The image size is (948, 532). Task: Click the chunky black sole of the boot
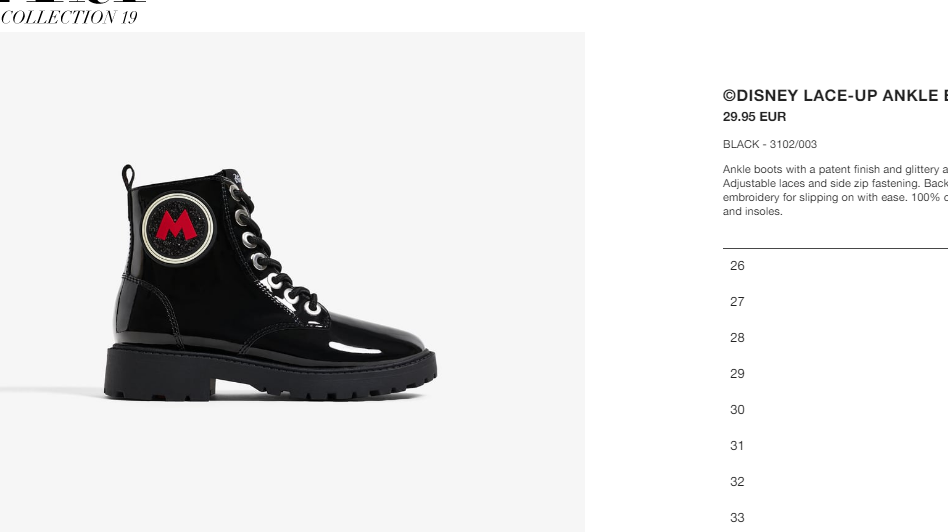[x=270, y=374]
